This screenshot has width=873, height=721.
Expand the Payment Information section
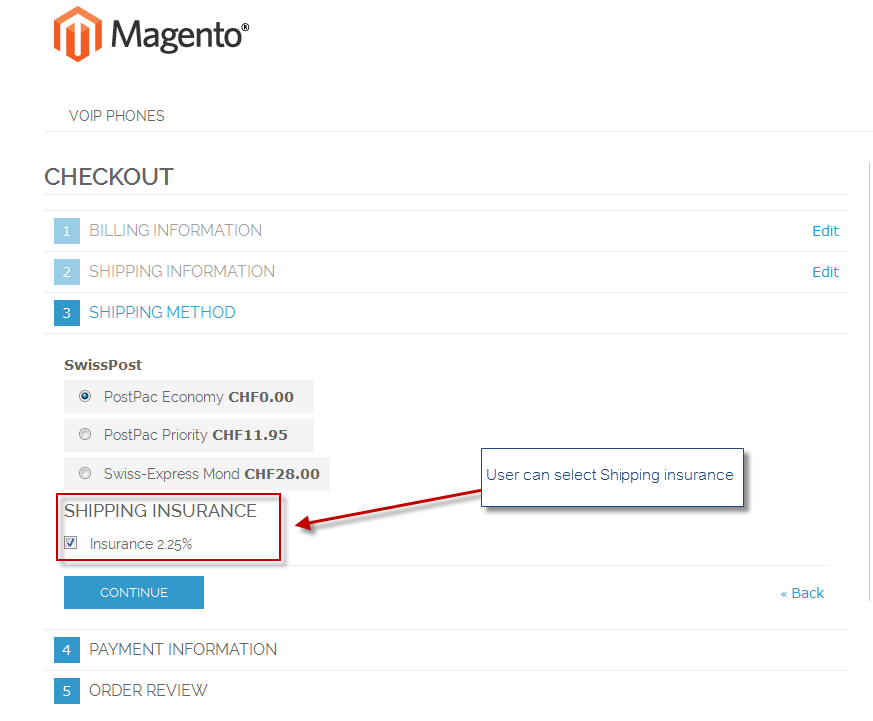(183, 650)
